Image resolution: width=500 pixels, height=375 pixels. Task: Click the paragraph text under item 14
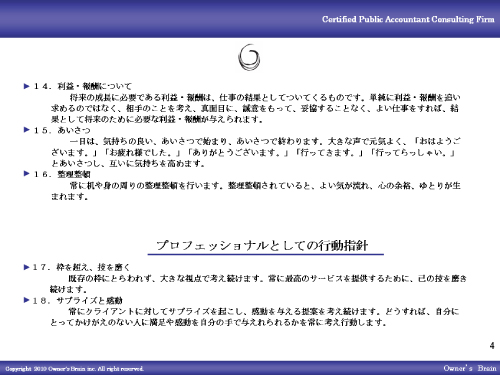coord(256,108)
